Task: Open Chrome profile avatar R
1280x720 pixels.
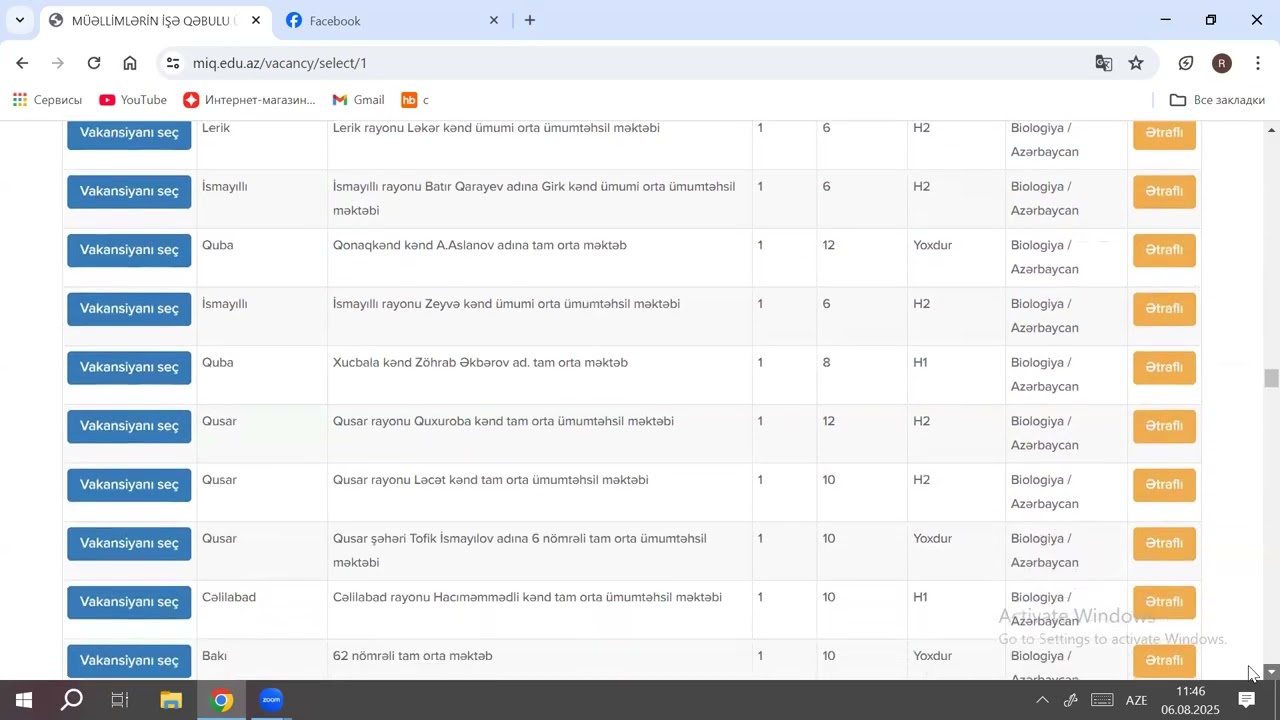Action: tap(1222, 63)
